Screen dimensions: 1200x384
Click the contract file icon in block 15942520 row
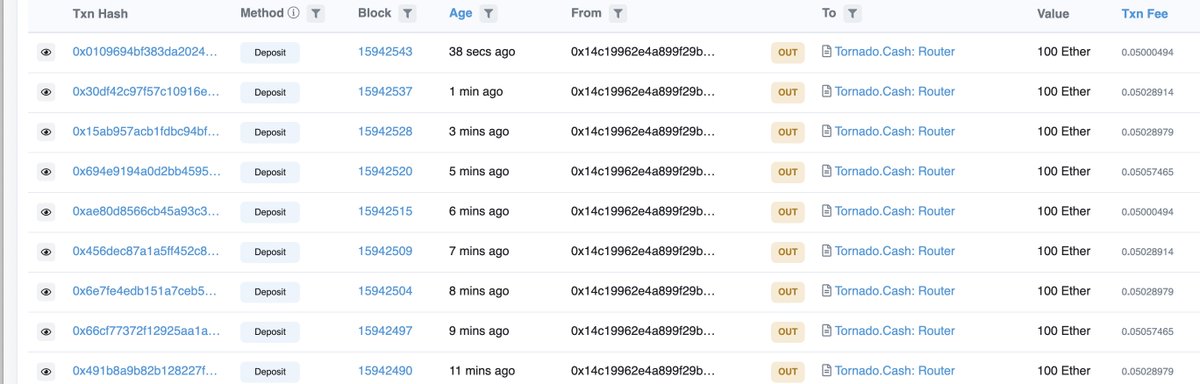click(x=827, y=172)
